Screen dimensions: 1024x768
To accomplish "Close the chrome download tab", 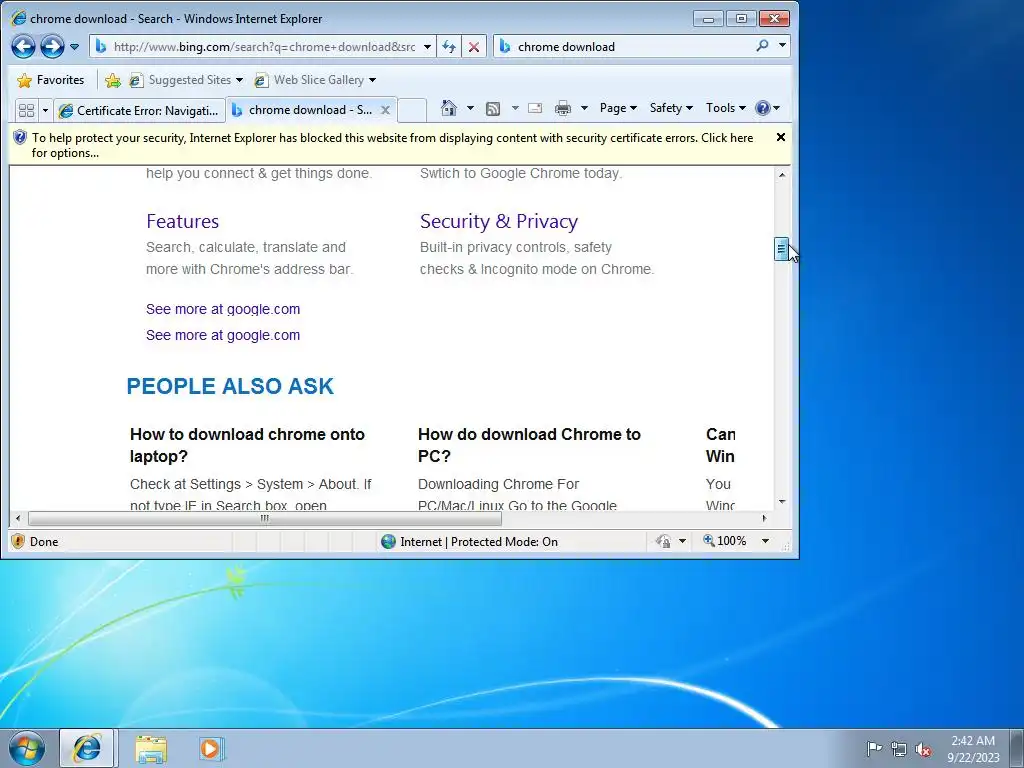I will click(385, 110).
